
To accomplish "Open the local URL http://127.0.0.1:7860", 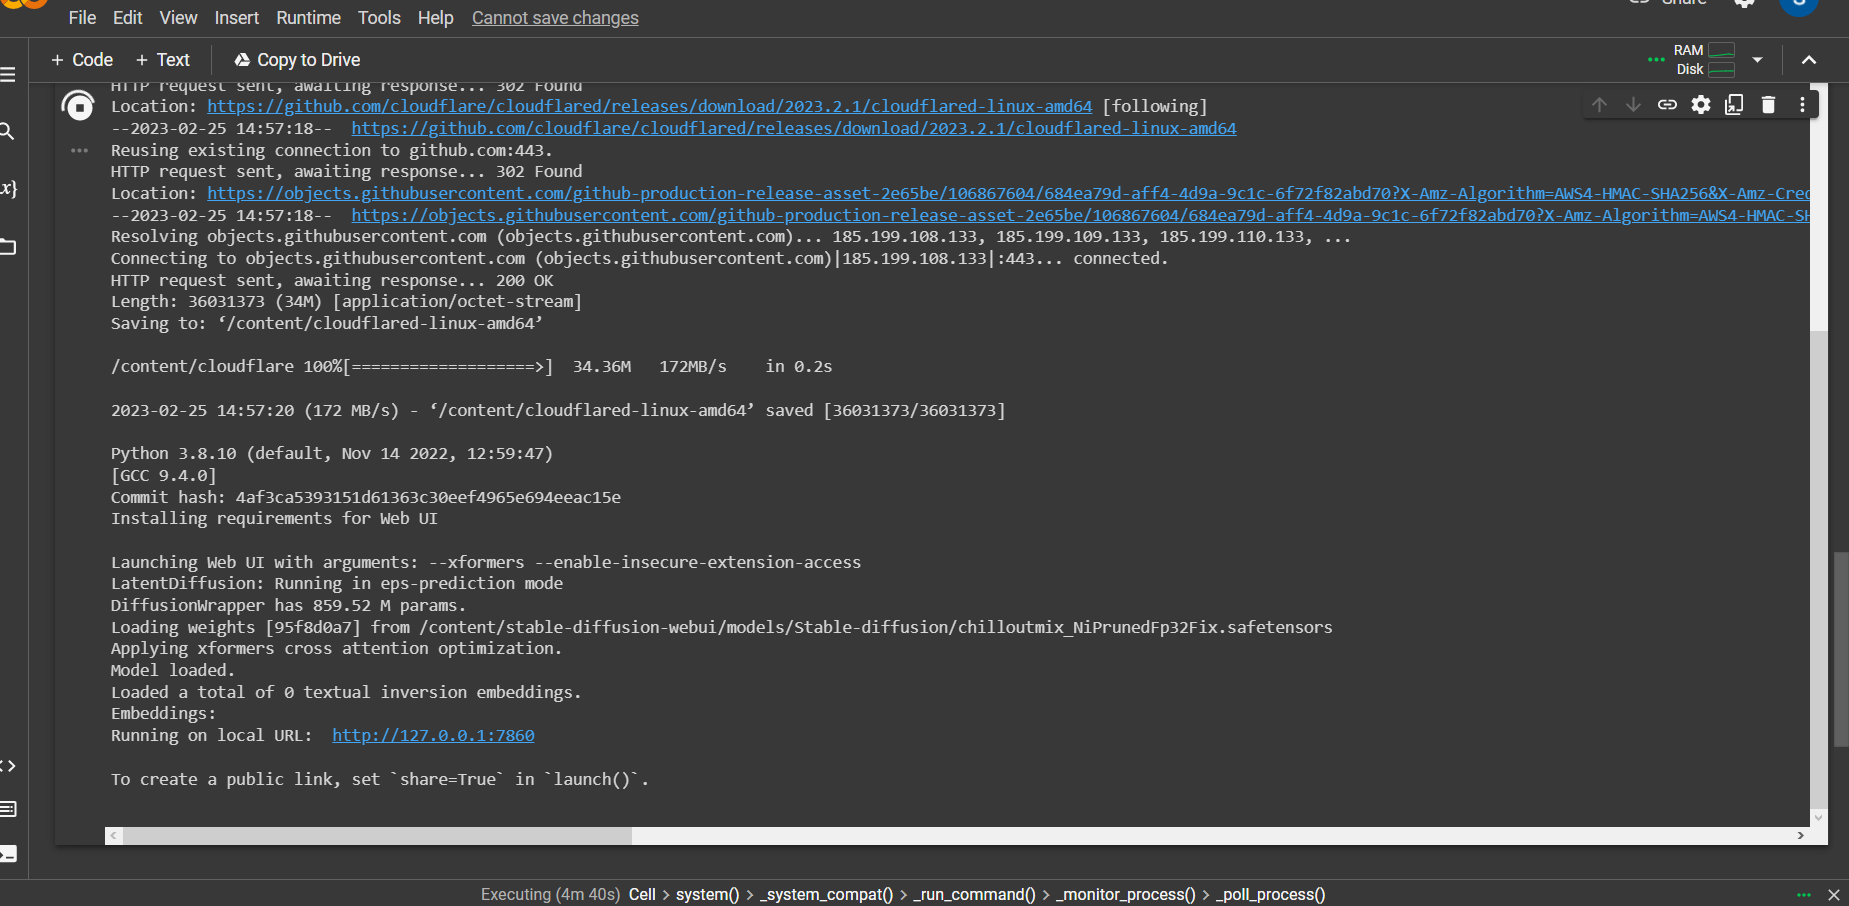I will pos(432,735).
